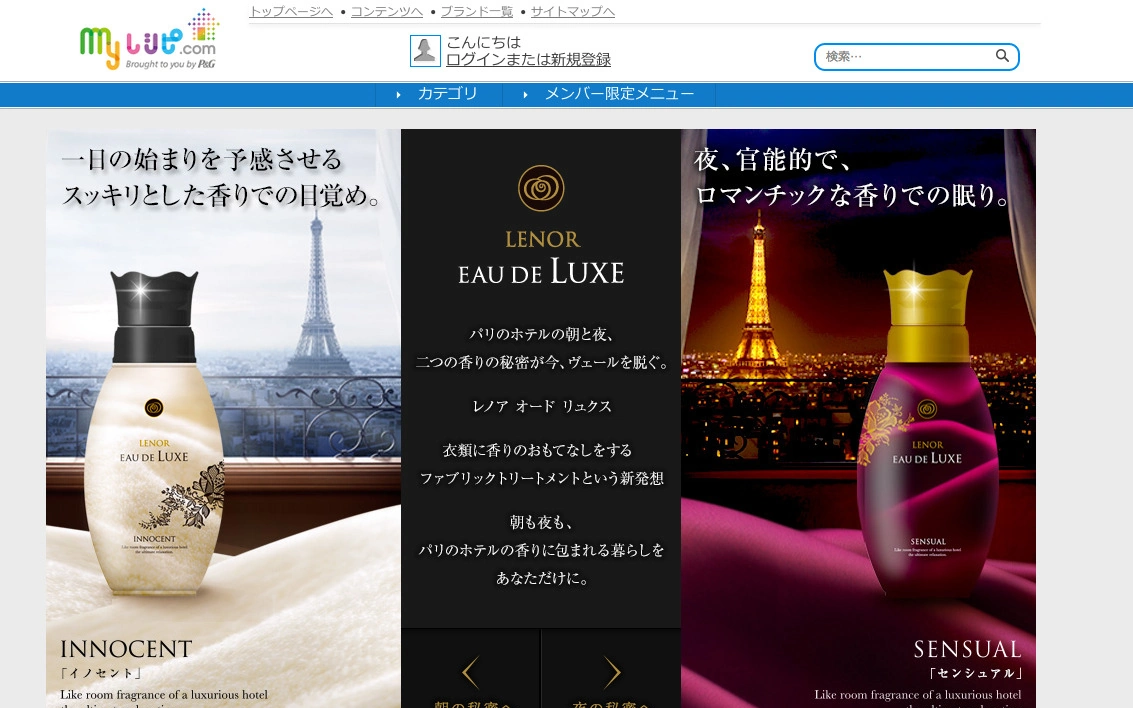1133x708 pixels.
Task: Click the MyLife.com logo
Action: coord(149,40)
